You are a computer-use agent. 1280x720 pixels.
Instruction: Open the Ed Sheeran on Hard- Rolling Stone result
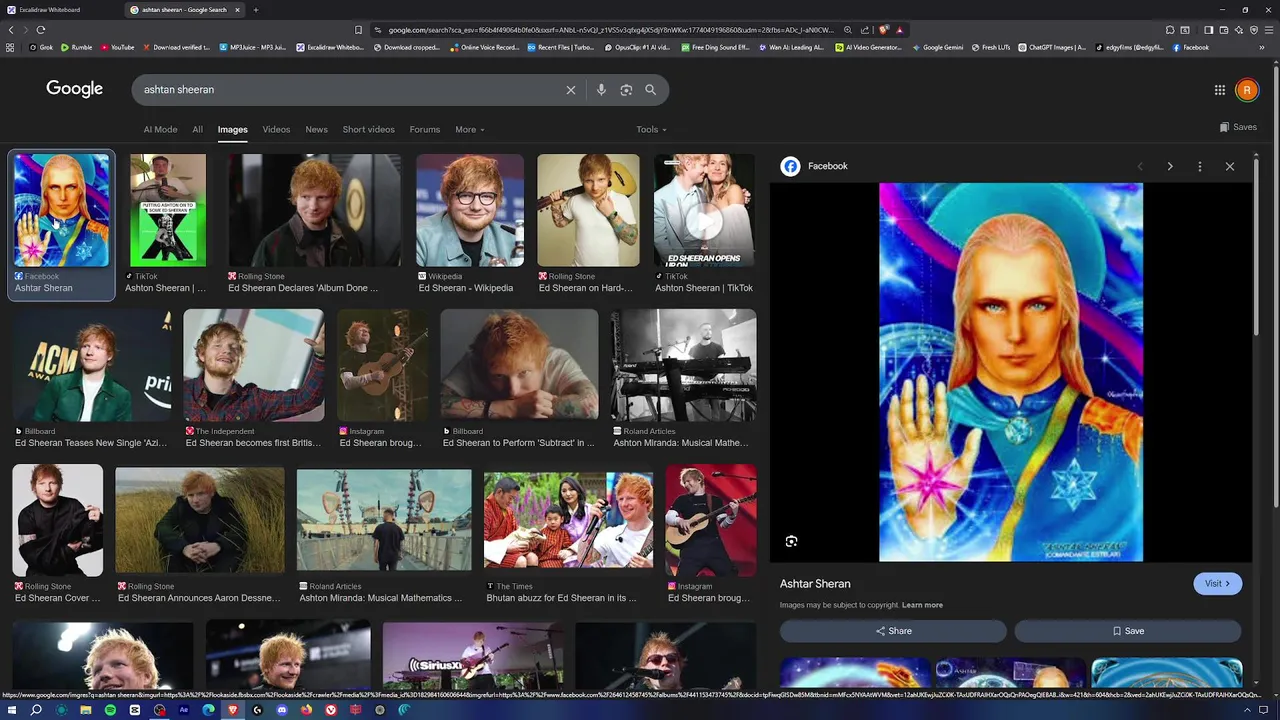point(588,223)
